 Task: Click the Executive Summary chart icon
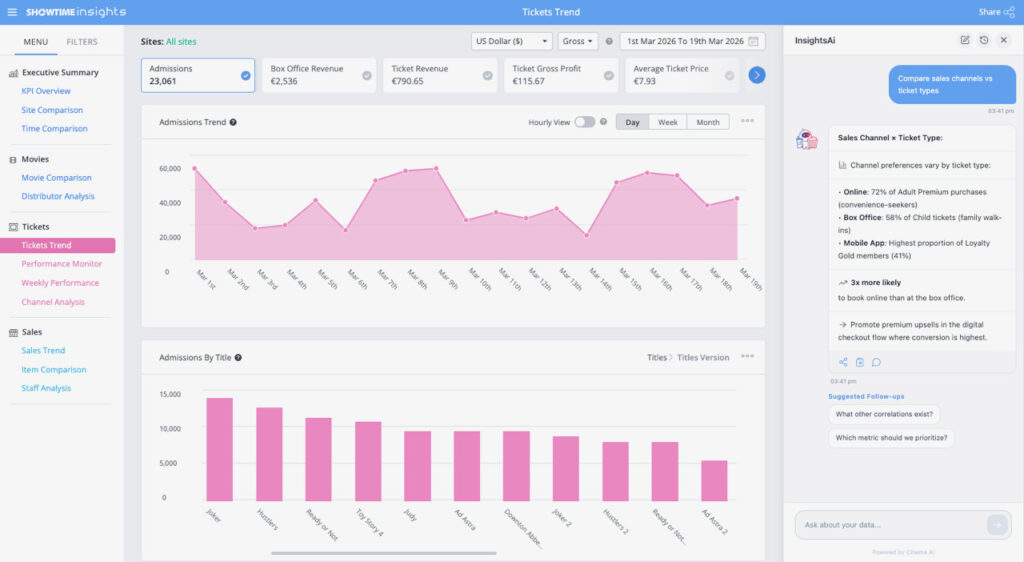[x=13, y=73]
